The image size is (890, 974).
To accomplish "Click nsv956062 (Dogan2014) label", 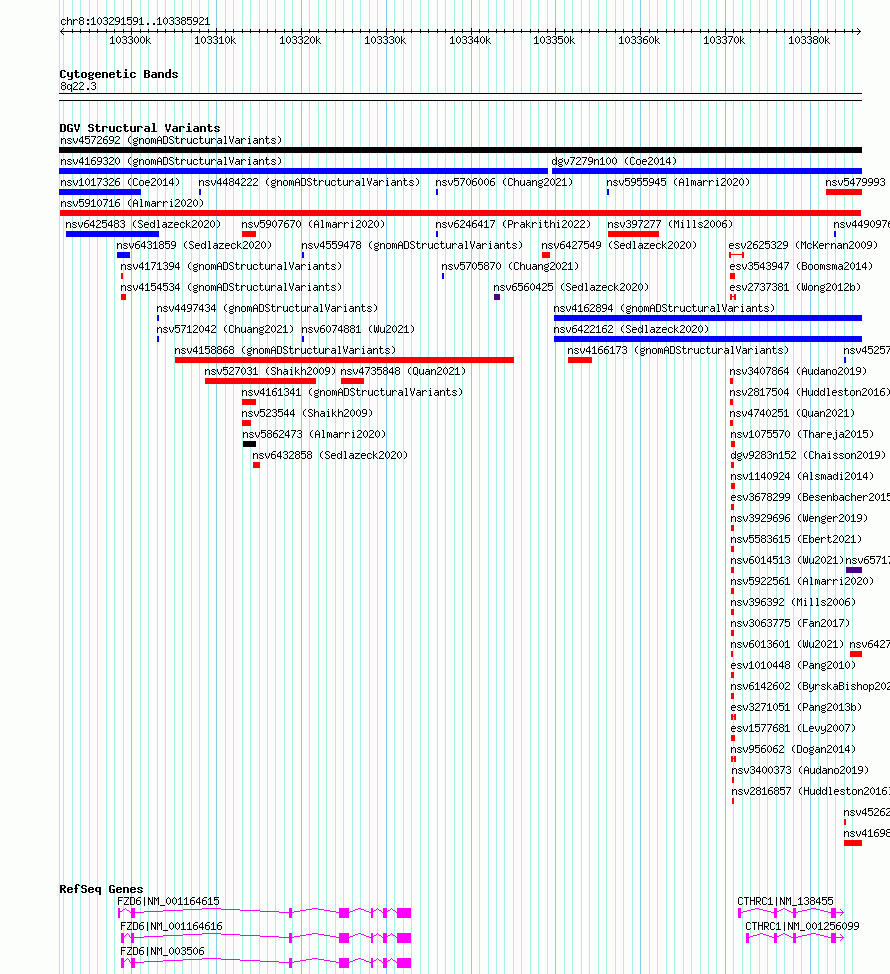I will click(x=793, y=752).
